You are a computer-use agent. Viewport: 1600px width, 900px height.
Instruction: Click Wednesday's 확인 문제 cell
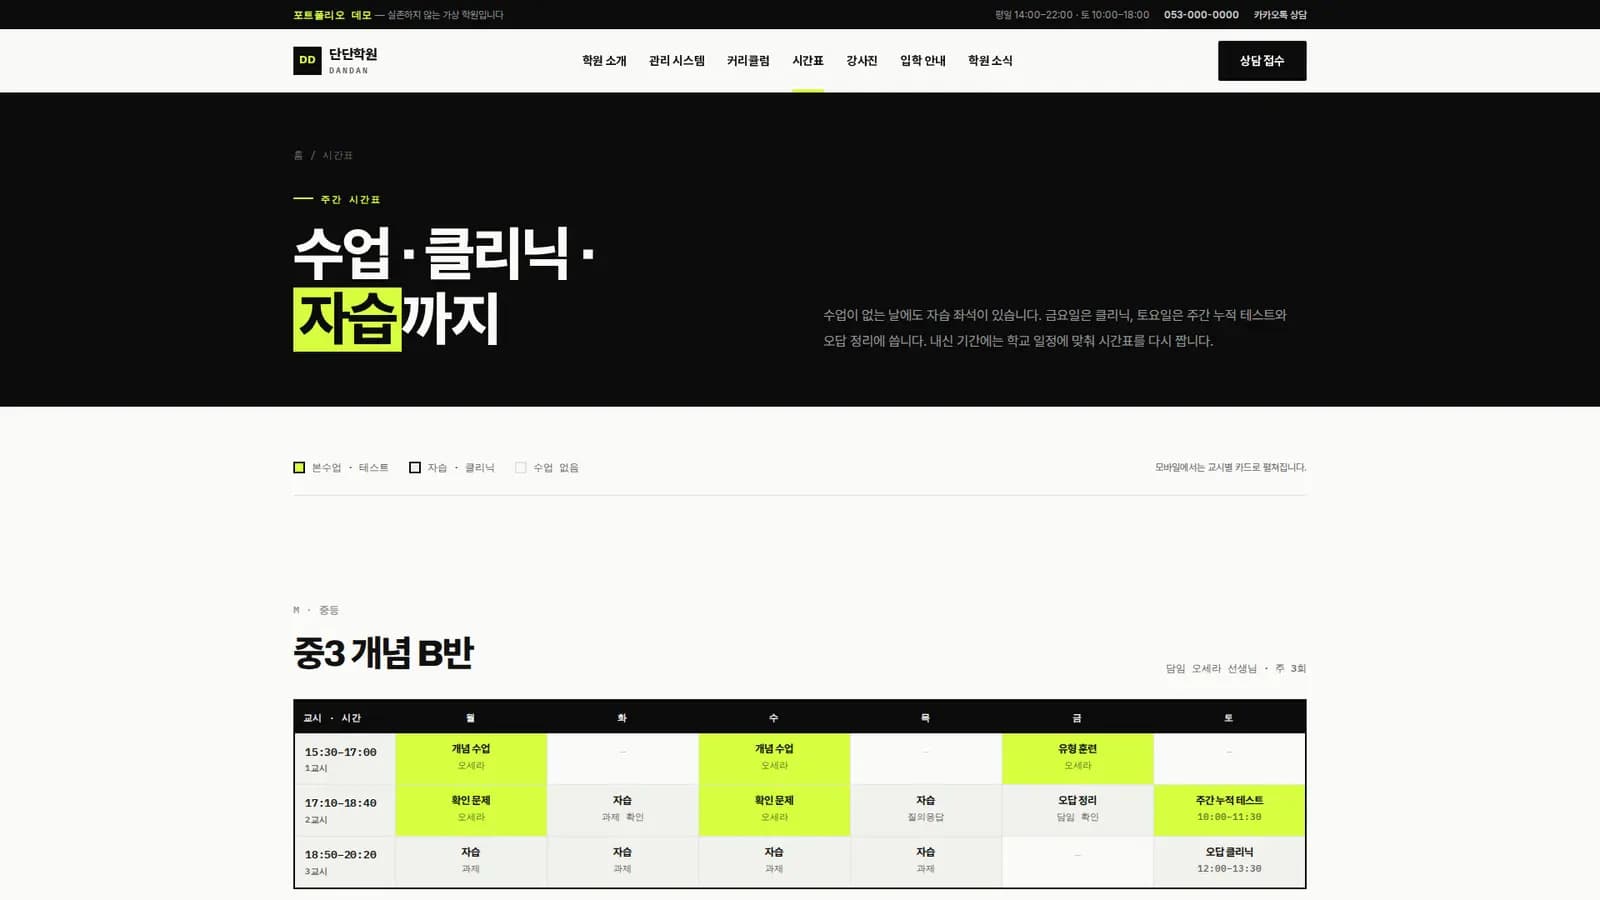(774, 810)
